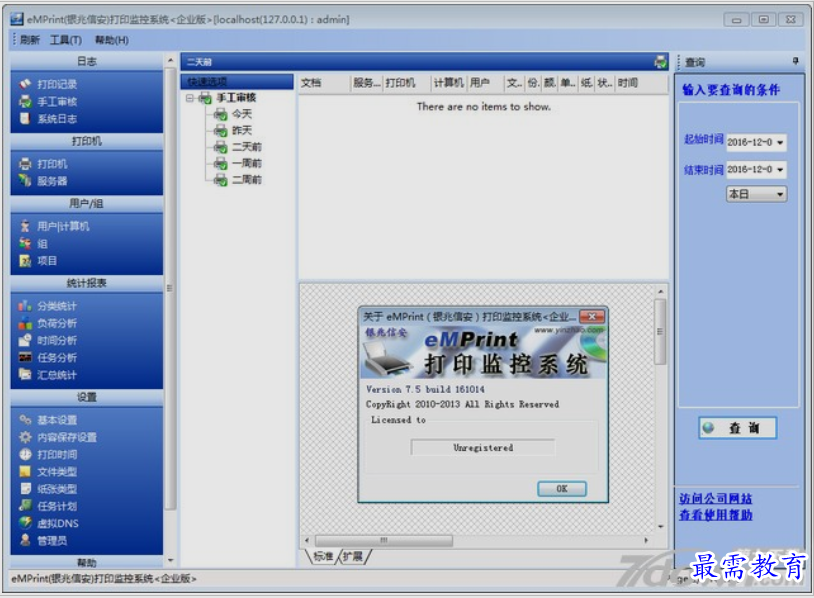Open 管理员 administrator settings
The width and height of the screenshot is (814, 598).
(x=52, y=540)
